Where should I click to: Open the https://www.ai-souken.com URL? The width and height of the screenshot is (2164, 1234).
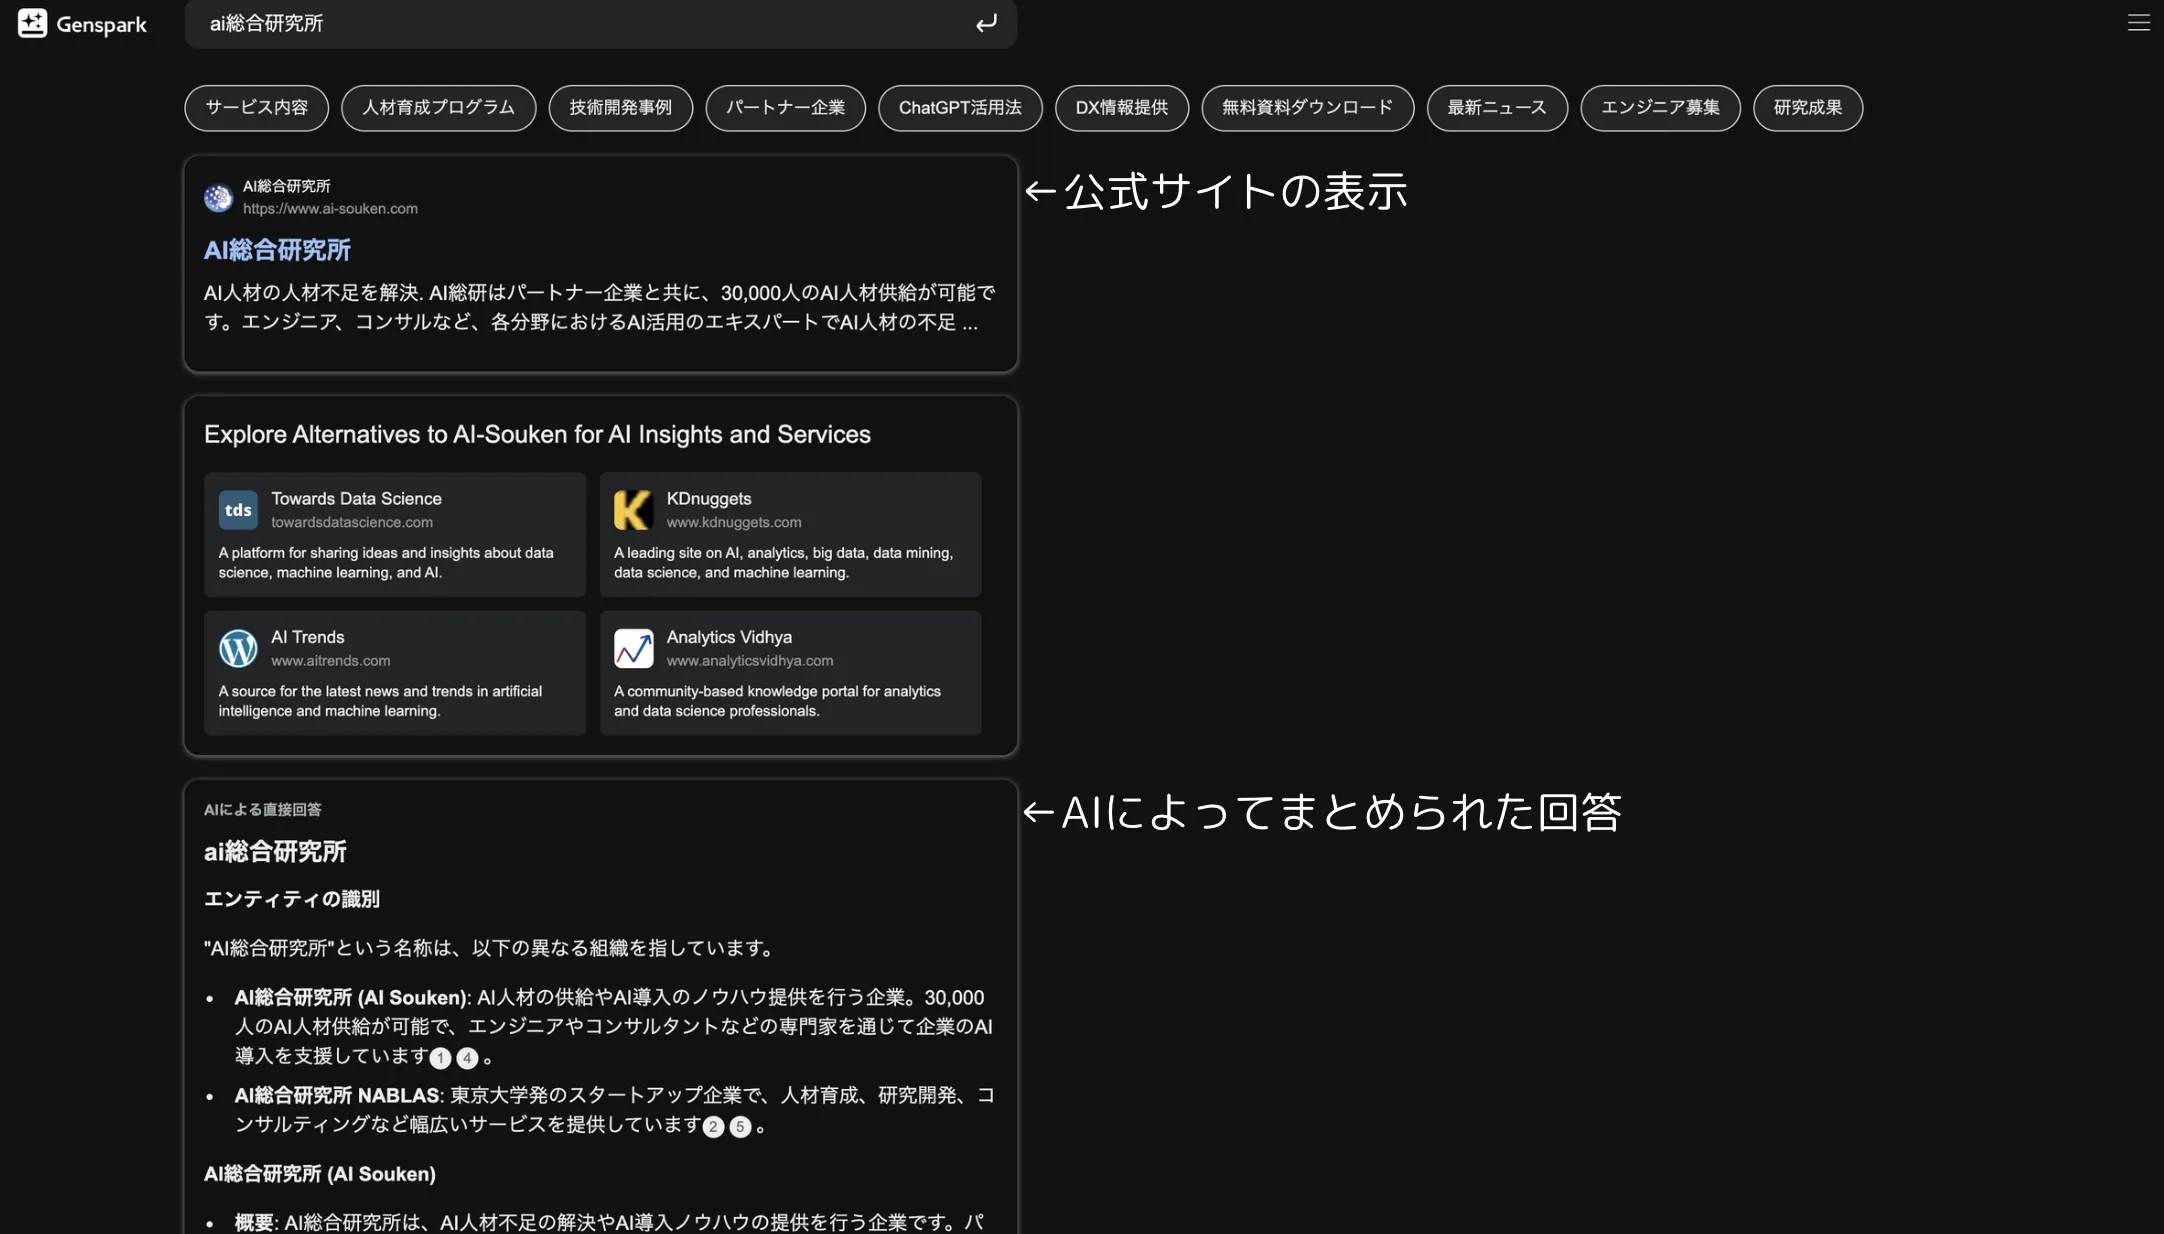(330, 209)
